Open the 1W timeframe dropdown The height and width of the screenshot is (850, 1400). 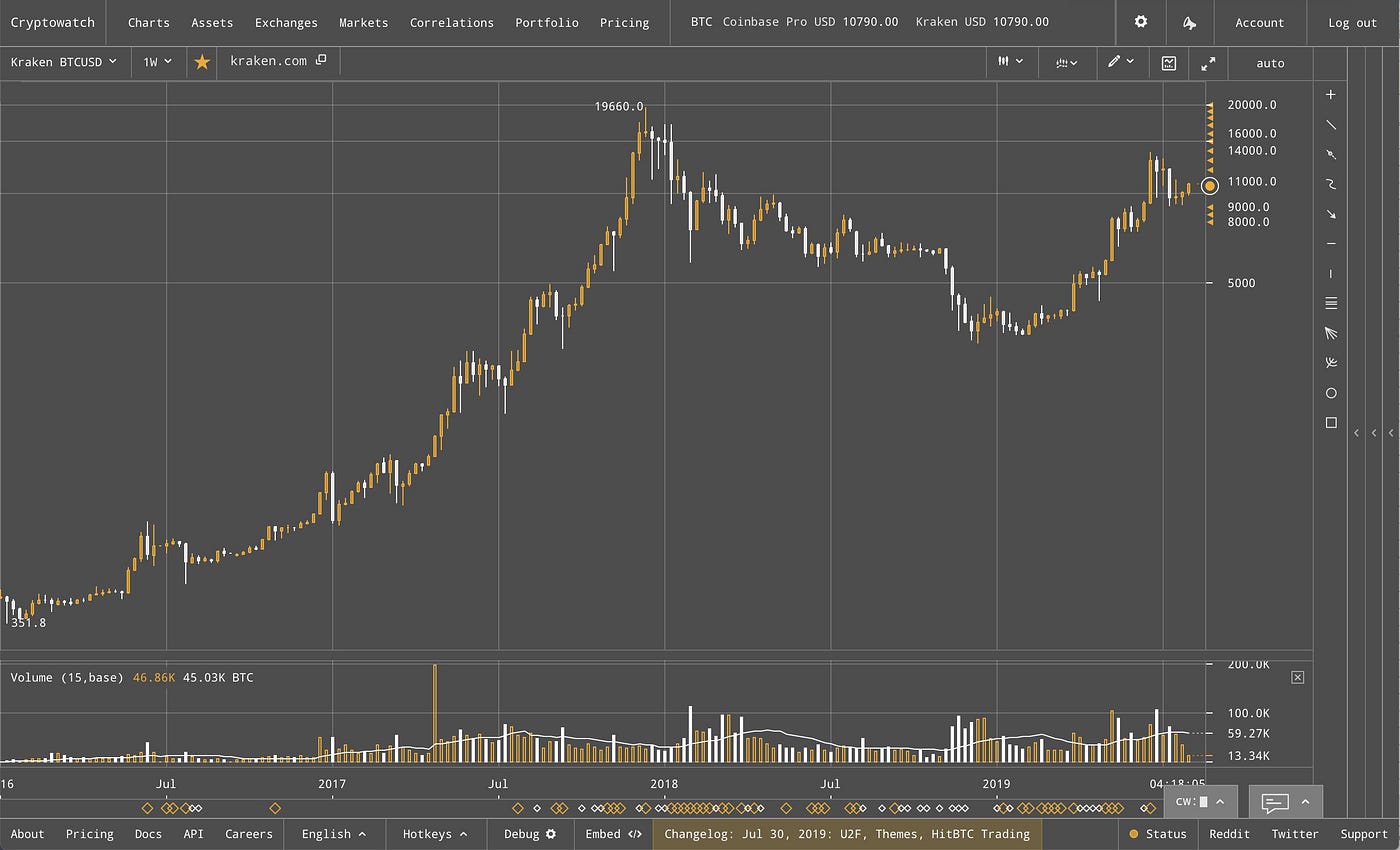click(x=158, y=62)
